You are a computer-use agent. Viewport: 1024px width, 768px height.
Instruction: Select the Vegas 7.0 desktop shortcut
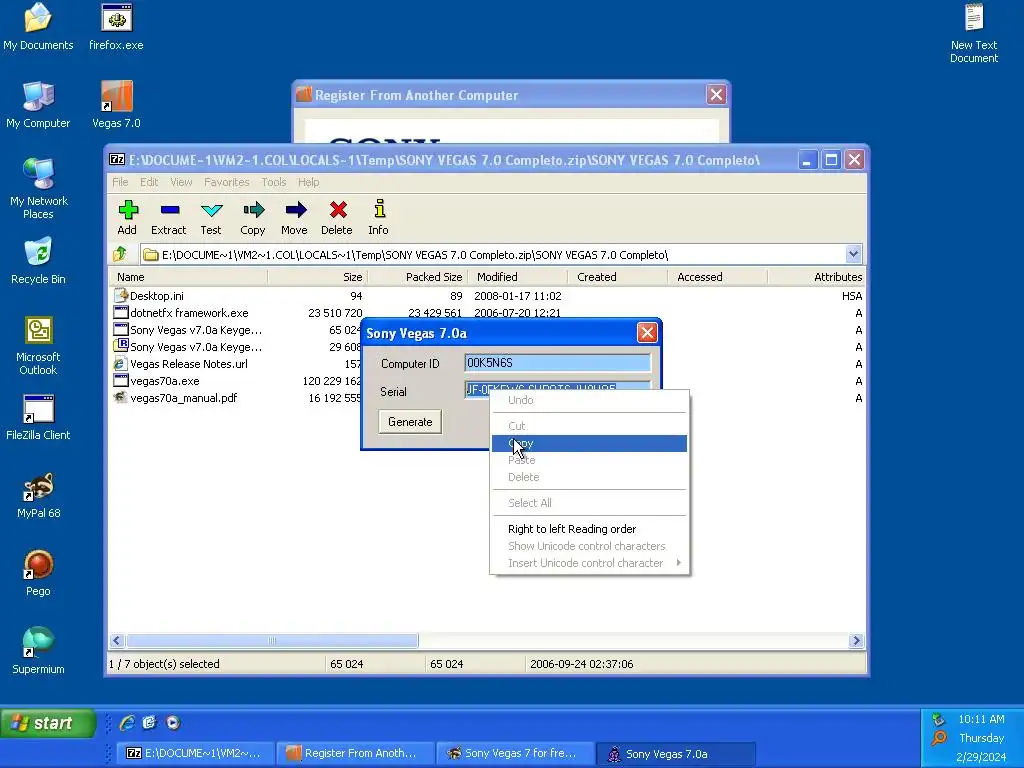116,104
